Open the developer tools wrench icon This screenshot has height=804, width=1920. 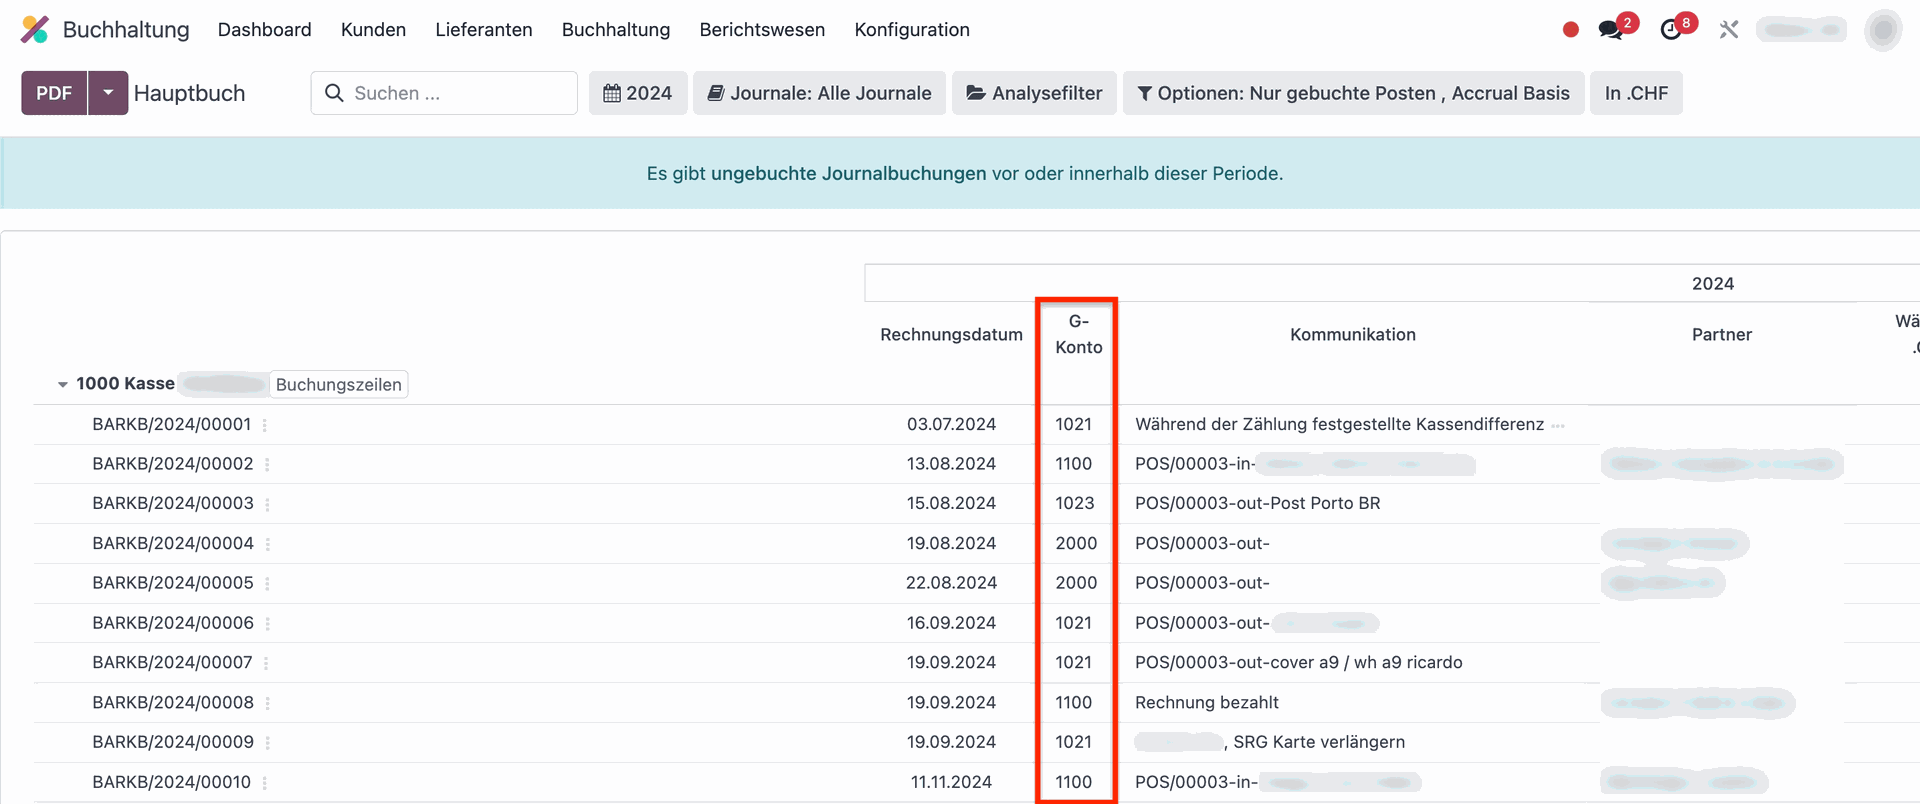pyautogui.click(x=1729, y=30)
